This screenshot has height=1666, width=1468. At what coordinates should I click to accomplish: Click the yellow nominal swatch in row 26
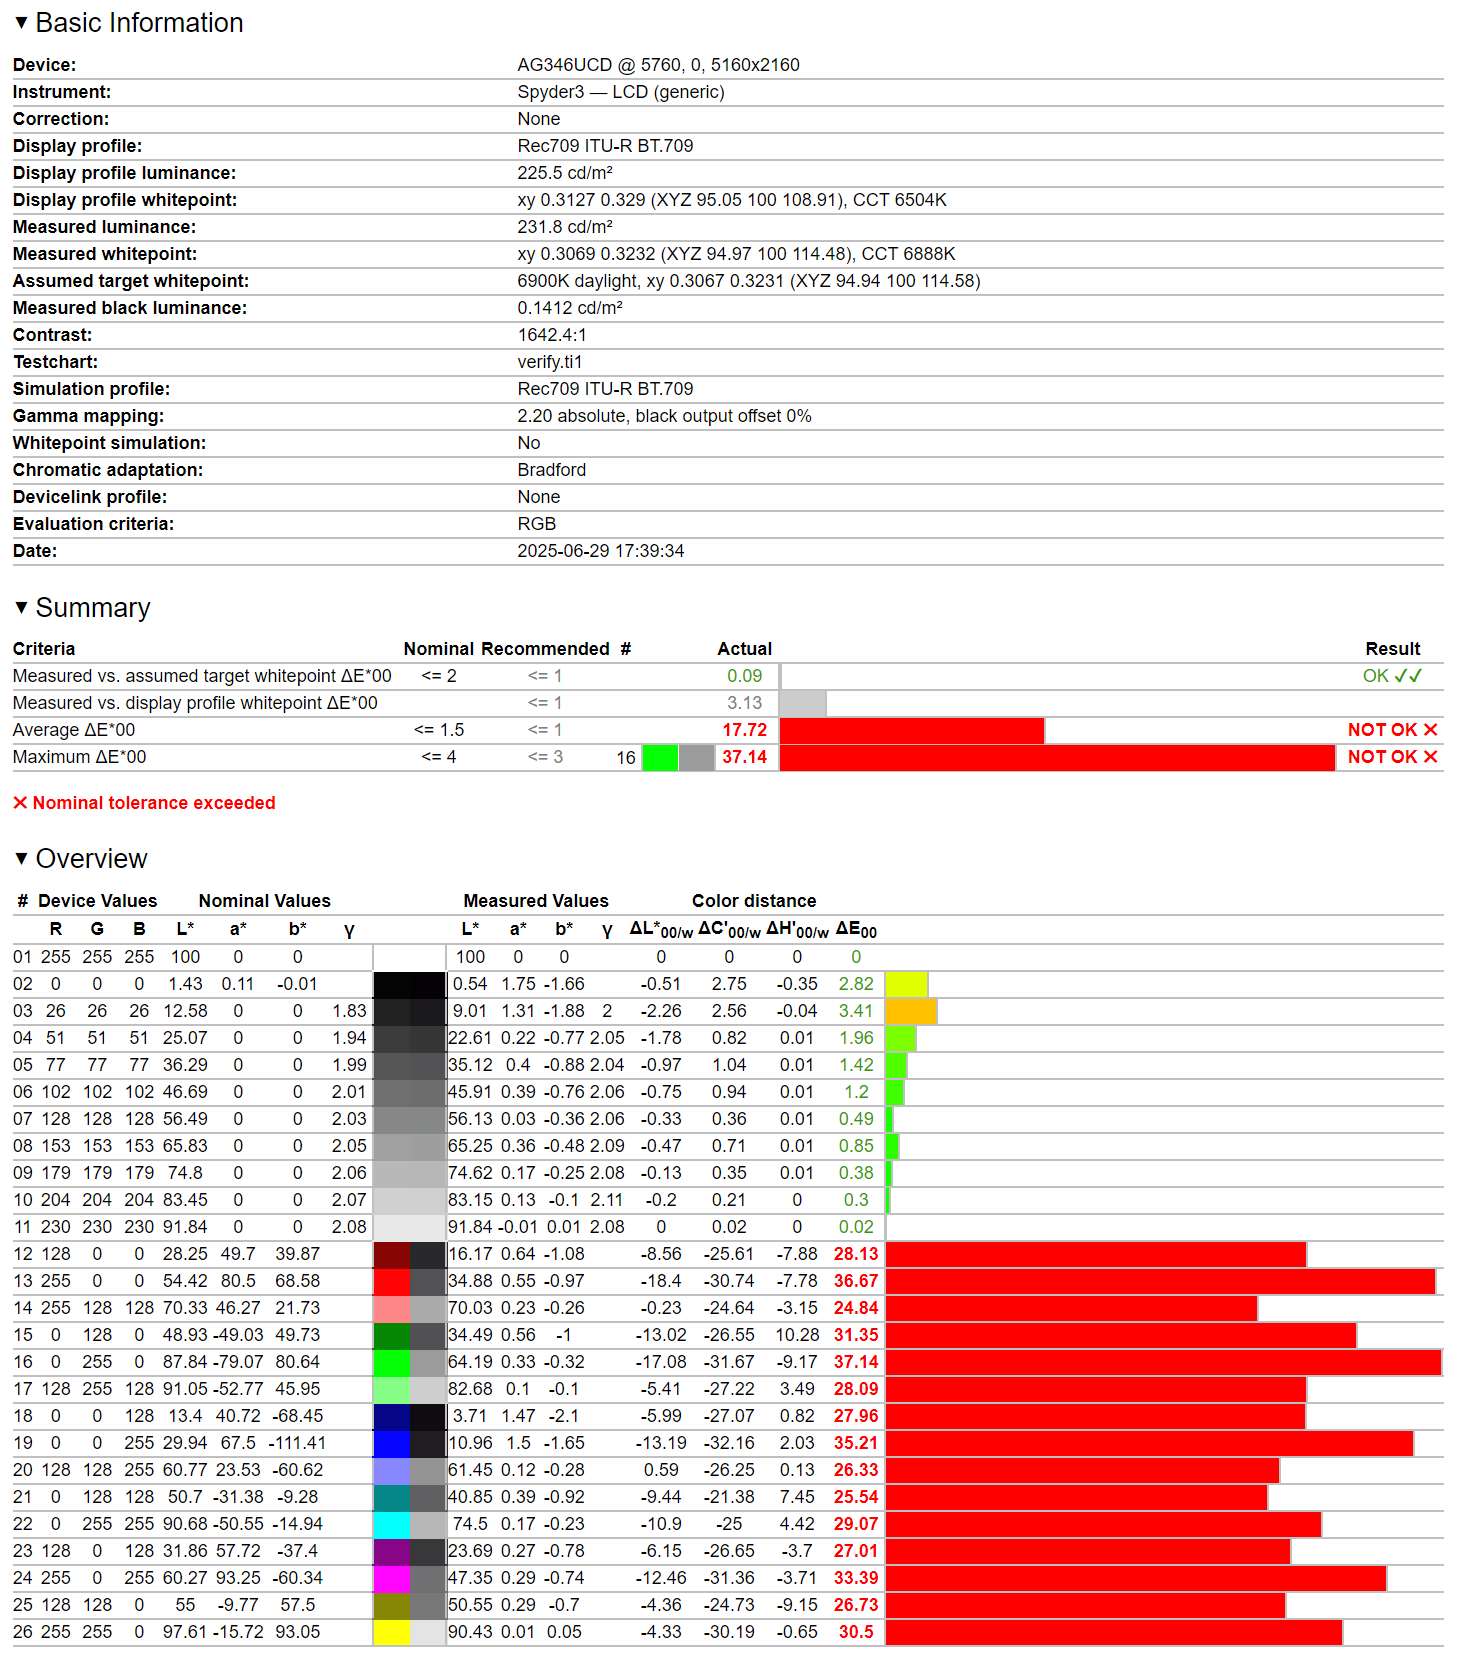click(391, 1633)
